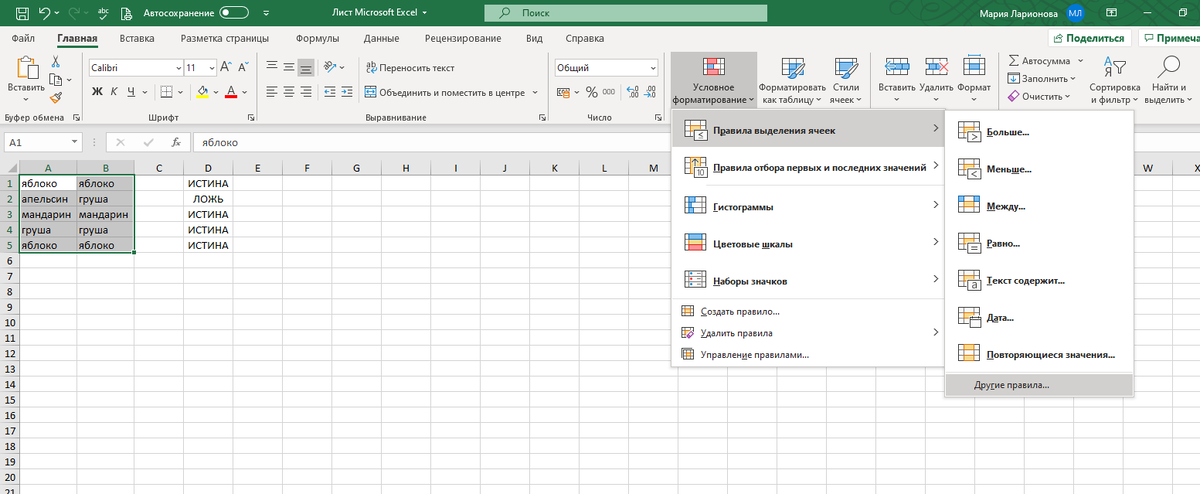1200x494 pixels.
Task: Choose the Больше... rule
Action: [x=1040, y=132]
